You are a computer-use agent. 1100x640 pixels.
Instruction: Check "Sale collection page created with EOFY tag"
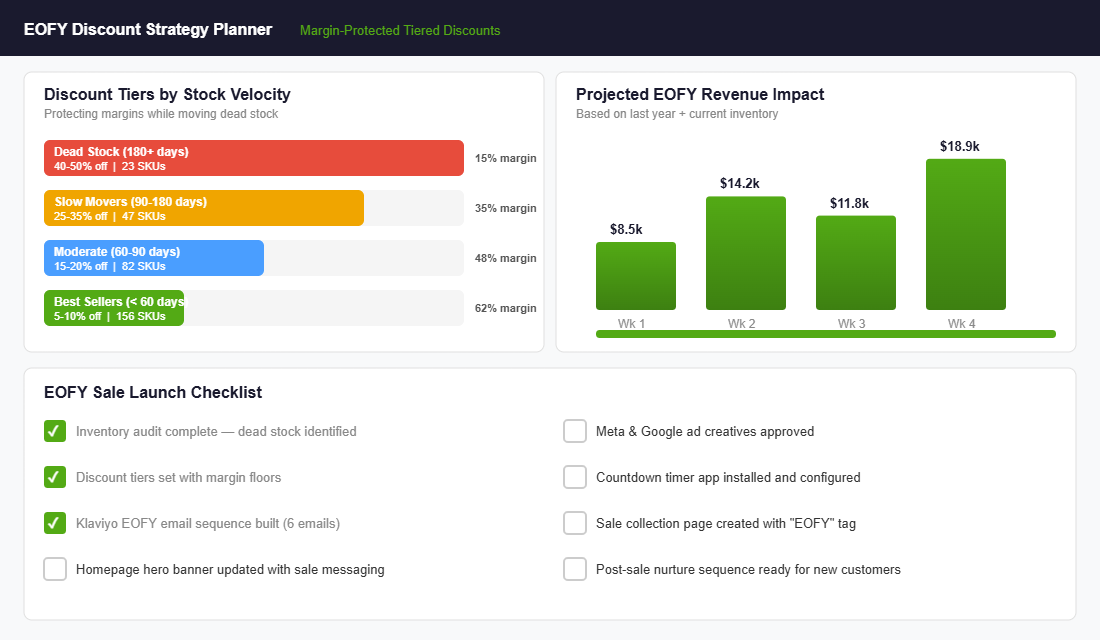(x=575, y=523)
